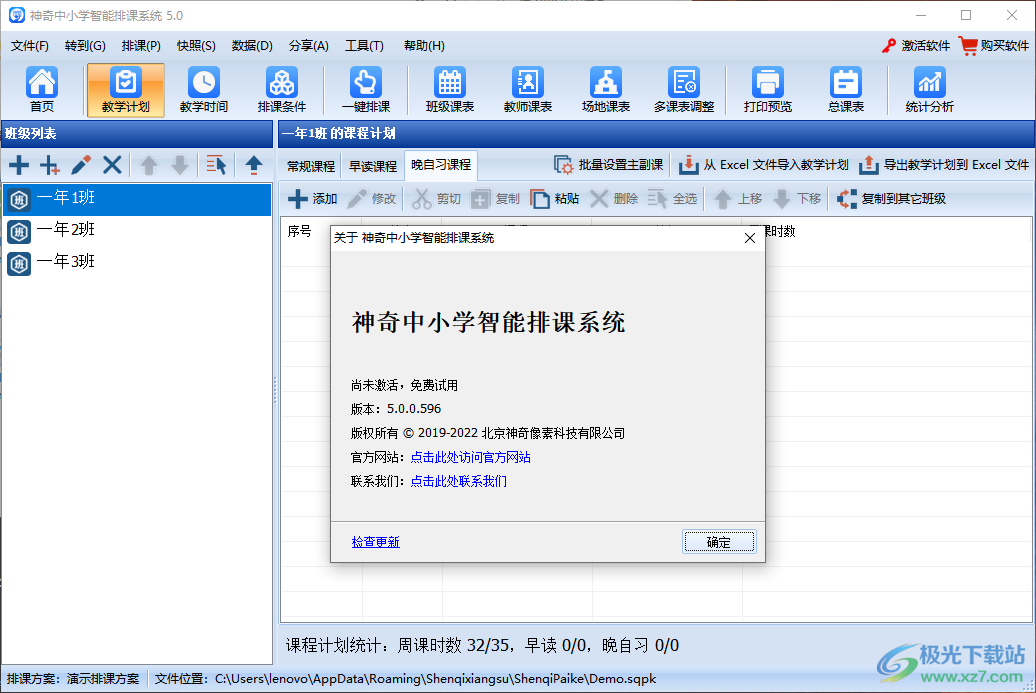Click the blue export arrow in class list

[x=254, y=165]
